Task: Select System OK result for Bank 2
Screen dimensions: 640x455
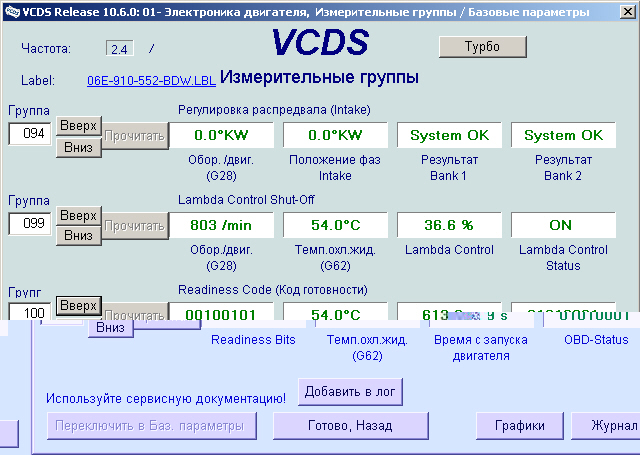Action: click(563, 135)
